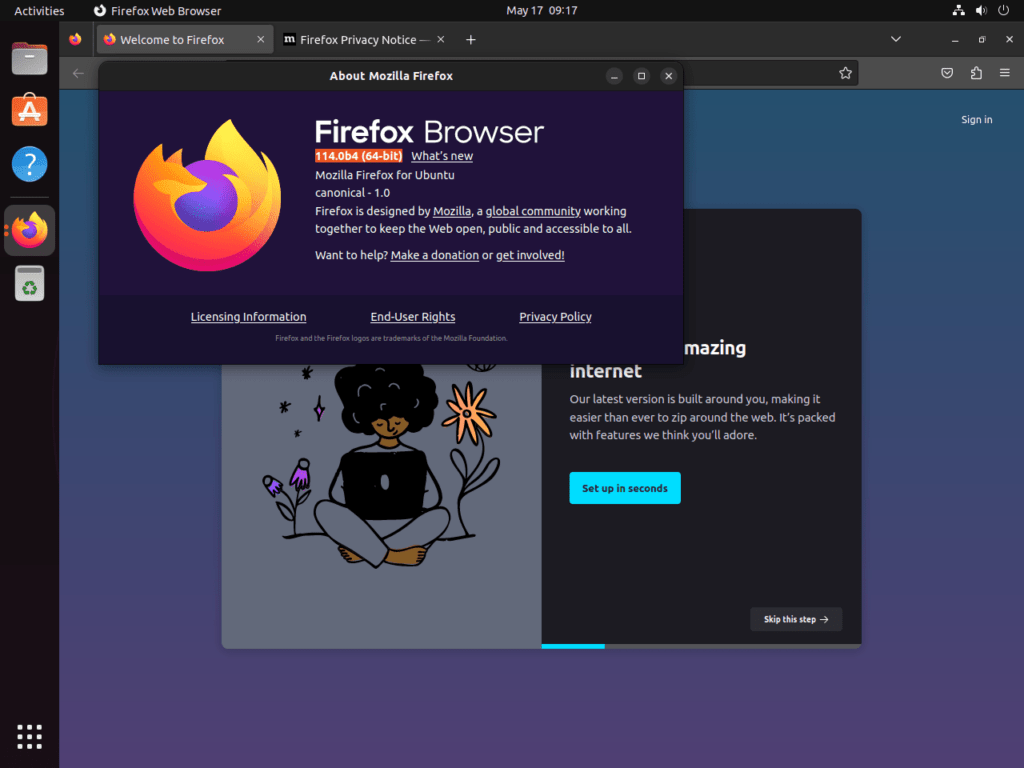Image resolution: width=1024 pixels, height=768 pixels.
Task: Click the Firefox icon in the dock
Action: coord(29,230)
